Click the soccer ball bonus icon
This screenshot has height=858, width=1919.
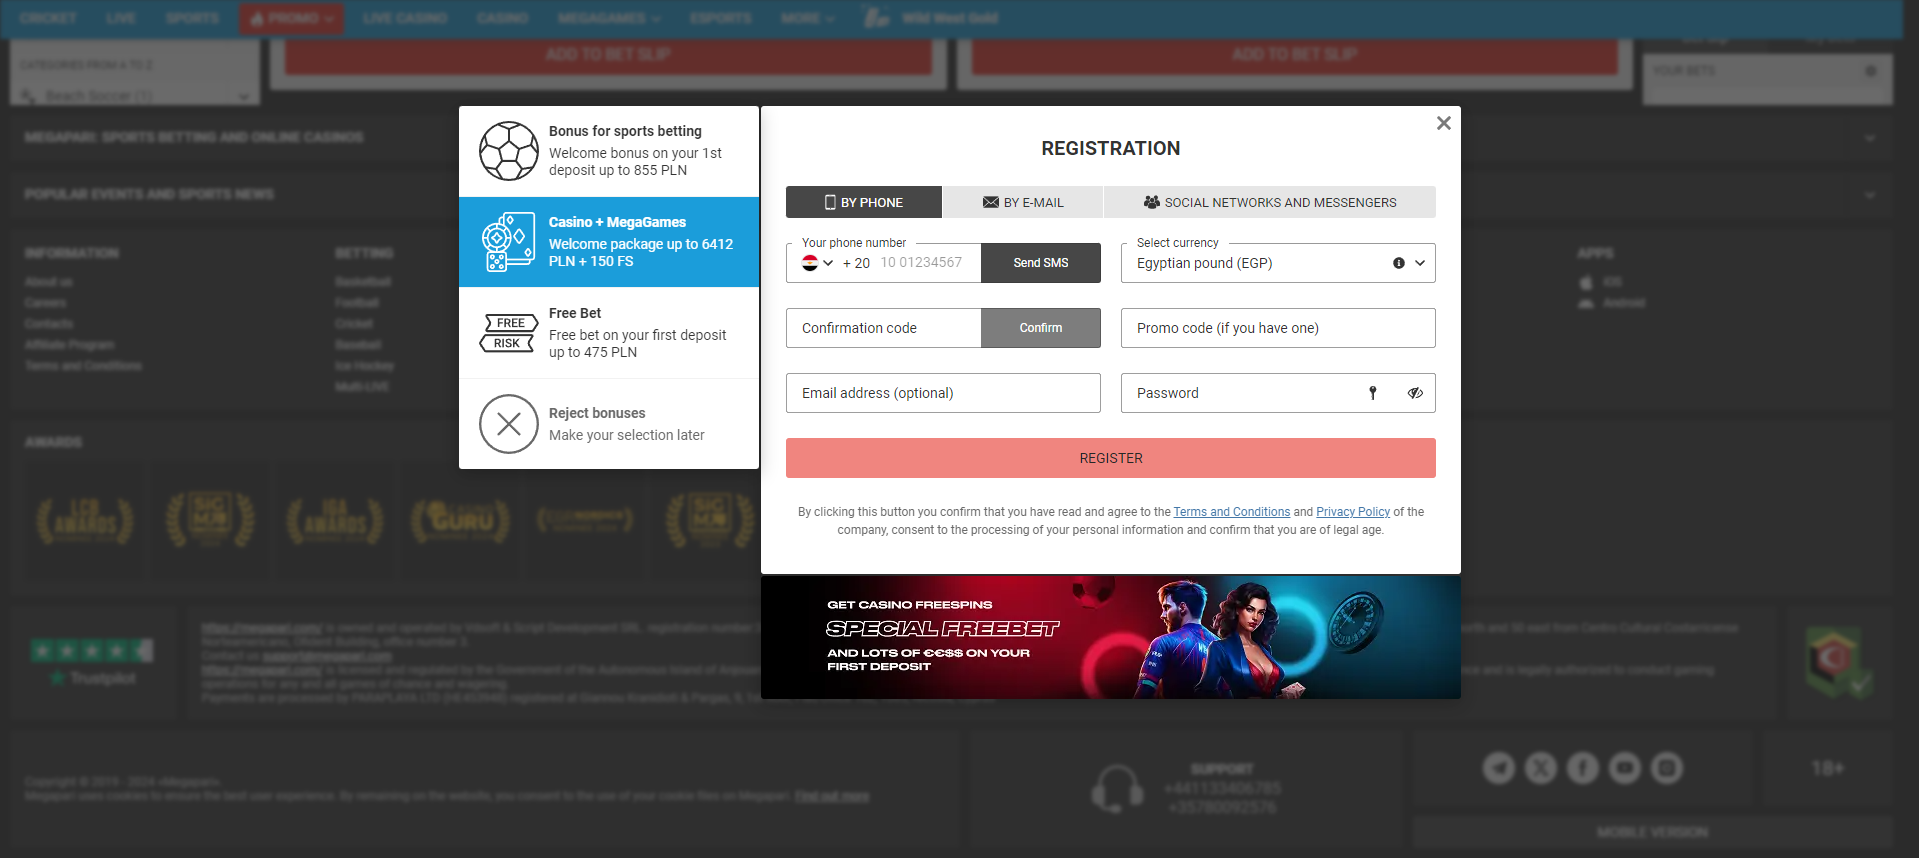coord(509,151)
